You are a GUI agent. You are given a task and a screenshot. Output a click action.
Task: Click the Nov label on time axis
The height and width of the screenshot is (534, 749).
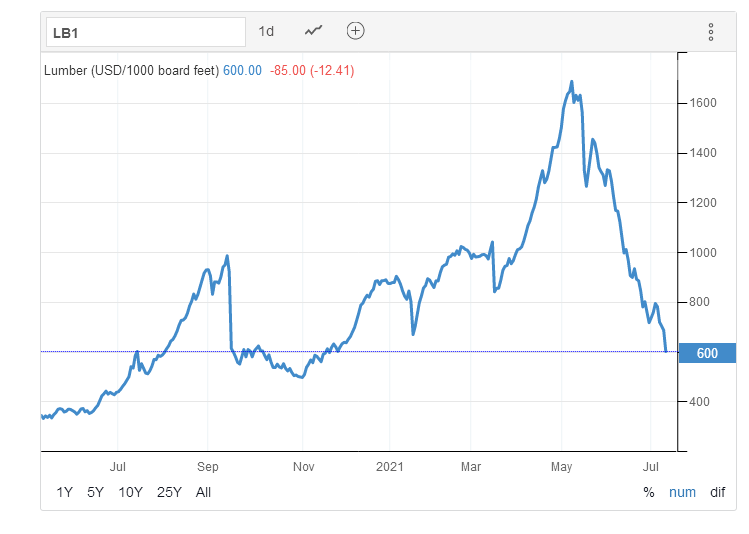(x=303, y=466)
